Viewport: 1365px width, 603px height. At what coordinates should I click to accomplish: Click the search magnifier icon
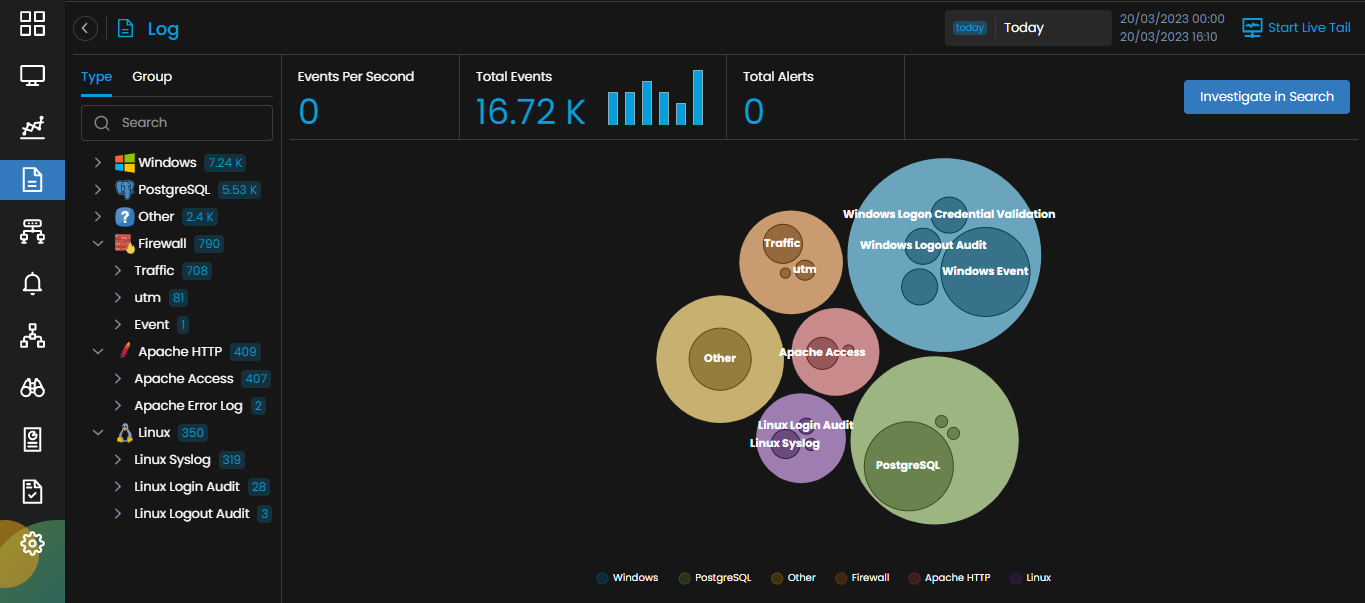(102, 123)
